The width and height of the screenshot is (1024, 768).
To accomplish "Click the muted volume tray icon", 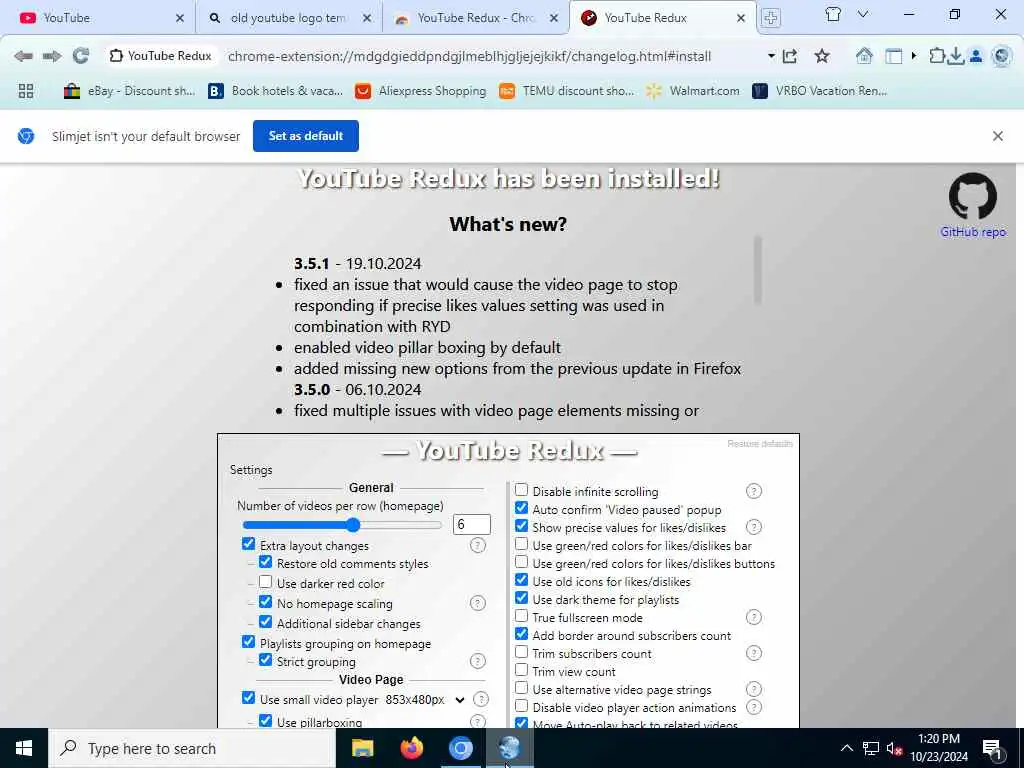I will coord(894,748).
